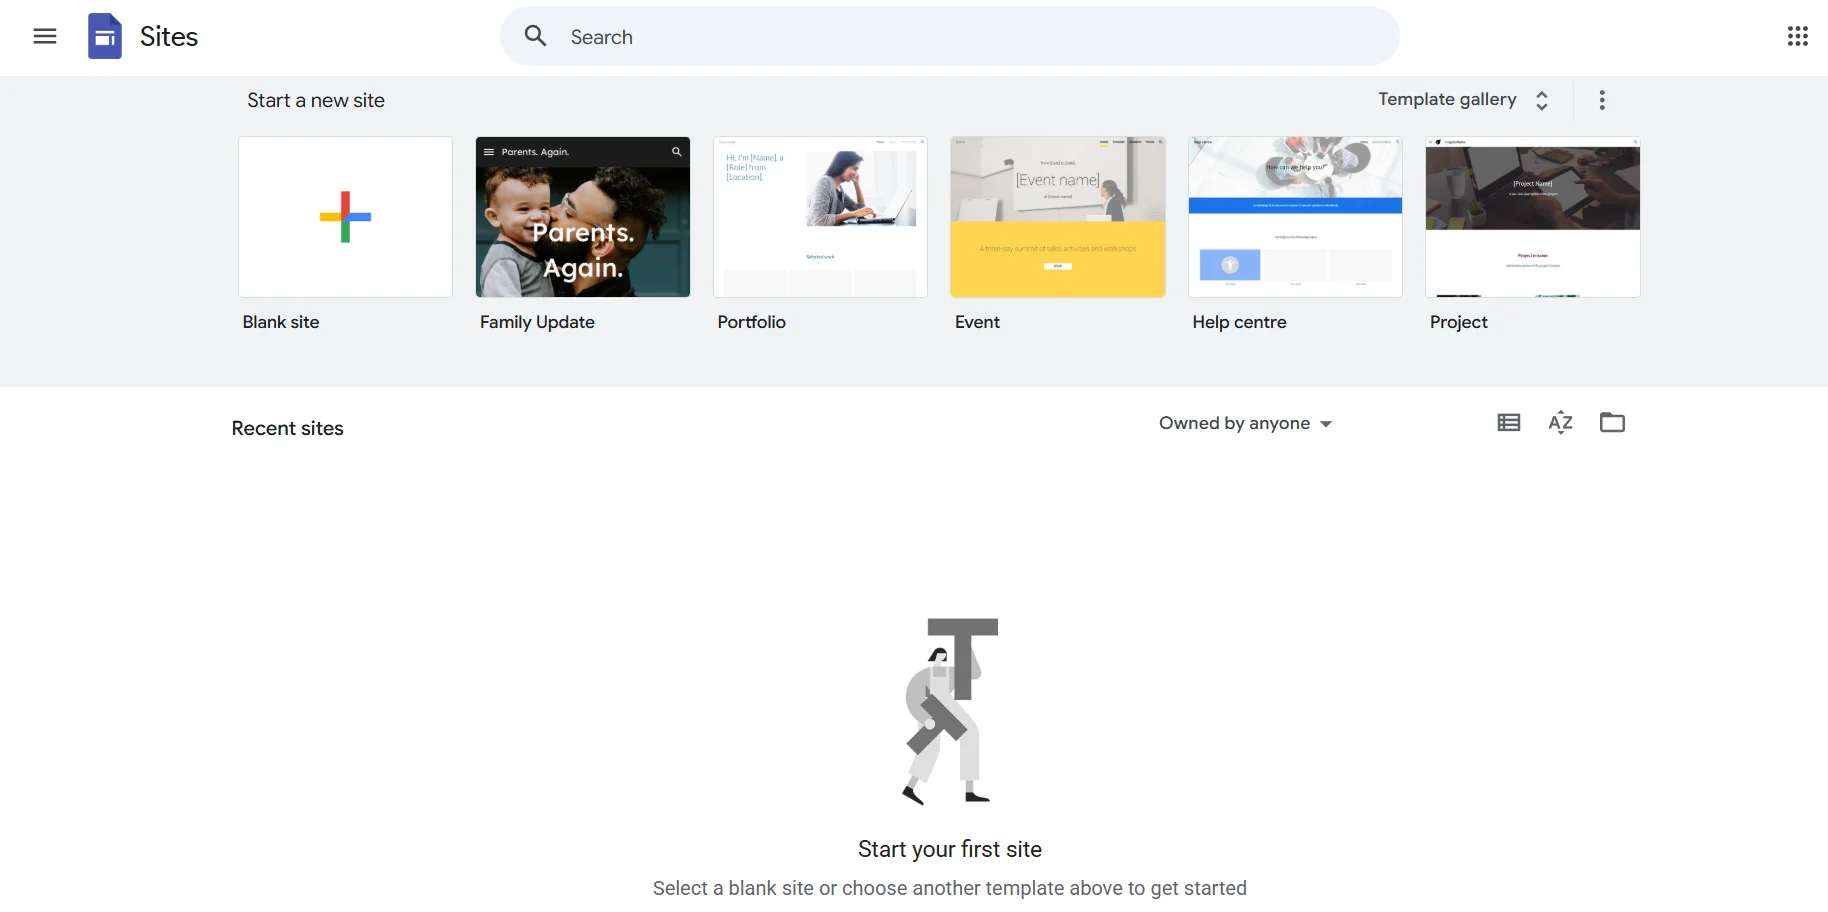Image resolution: width=1828 pixels, height=912 pixels.
Task: Open the file picker folder icon
Action: tap(1612, 423)
